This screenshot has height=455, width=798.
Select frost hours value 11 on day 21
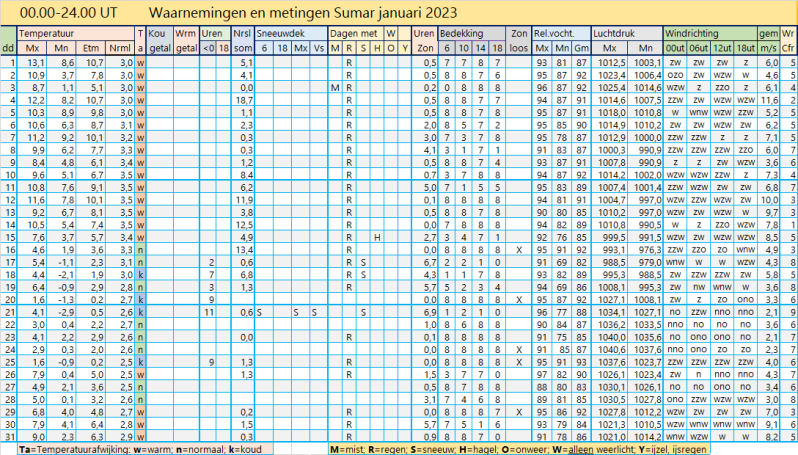tap(209, 312)
